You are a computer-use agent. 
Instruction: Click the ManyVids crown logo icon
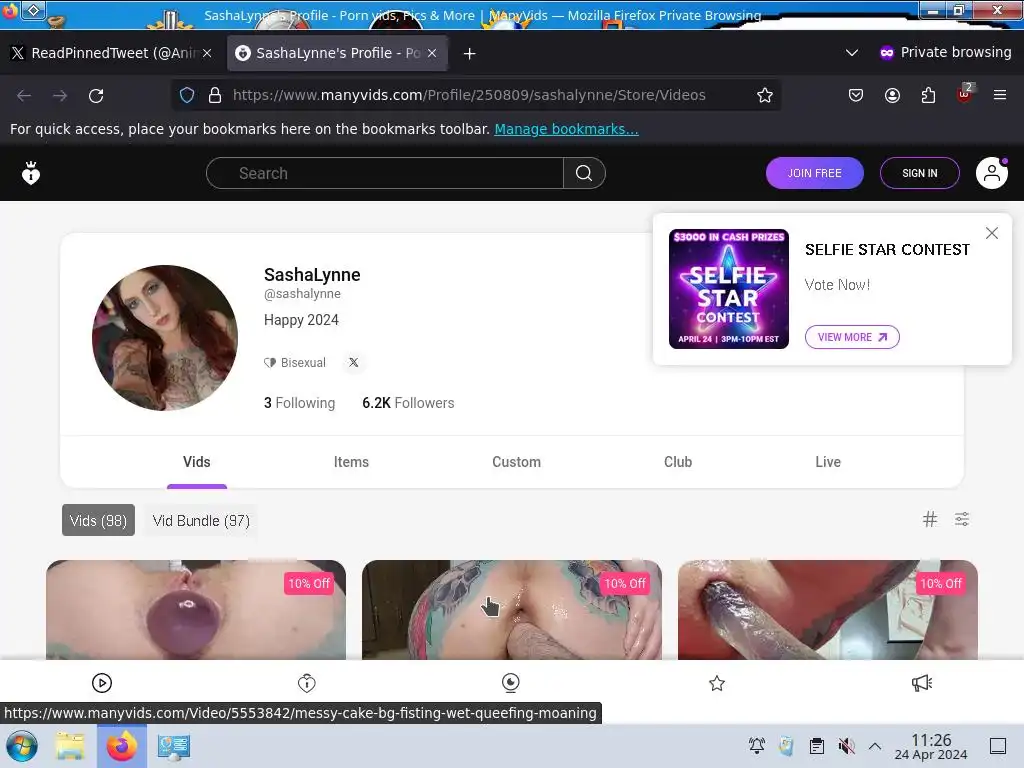[x=31, y=173]
